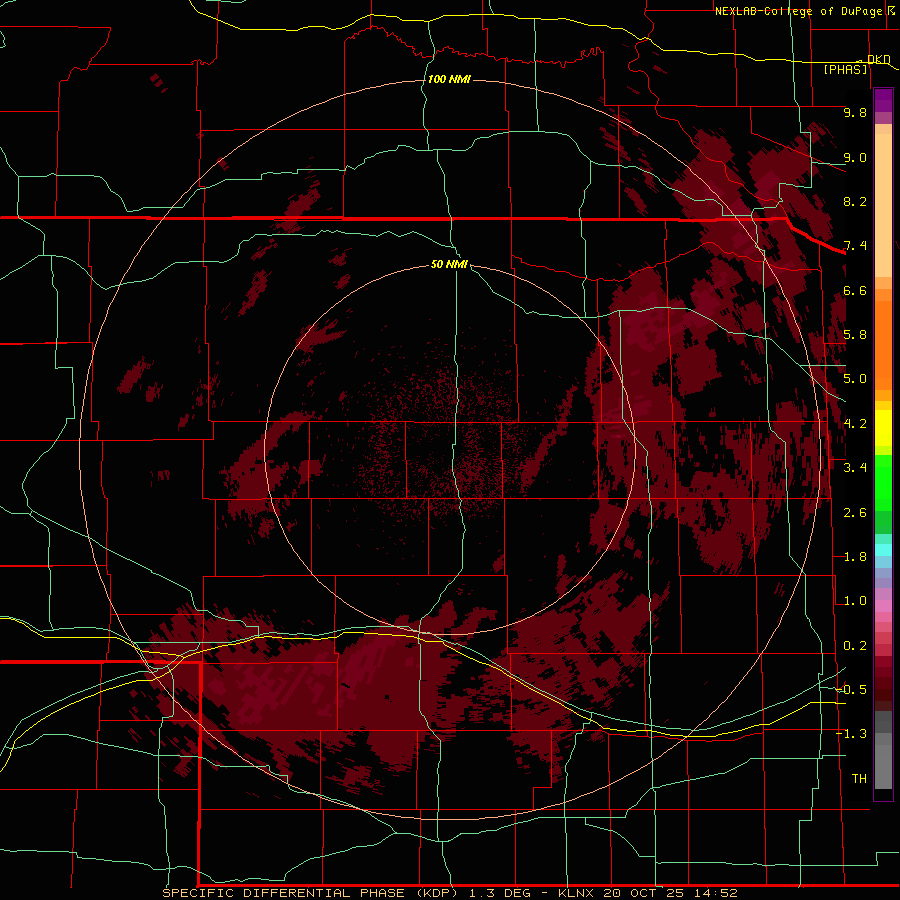
Task: Select the pale peach band of the color bar
Action: pyautogui.click(x=883, y=205)
